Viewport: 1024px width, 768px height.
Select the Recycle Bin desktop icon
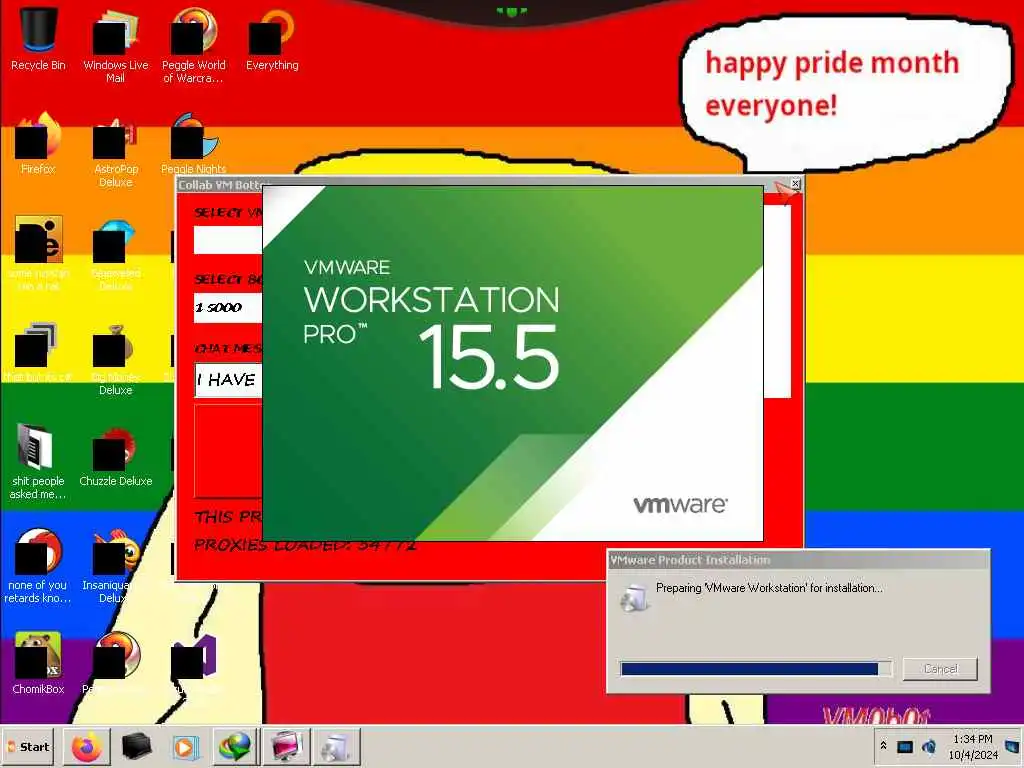click(38, 39)
